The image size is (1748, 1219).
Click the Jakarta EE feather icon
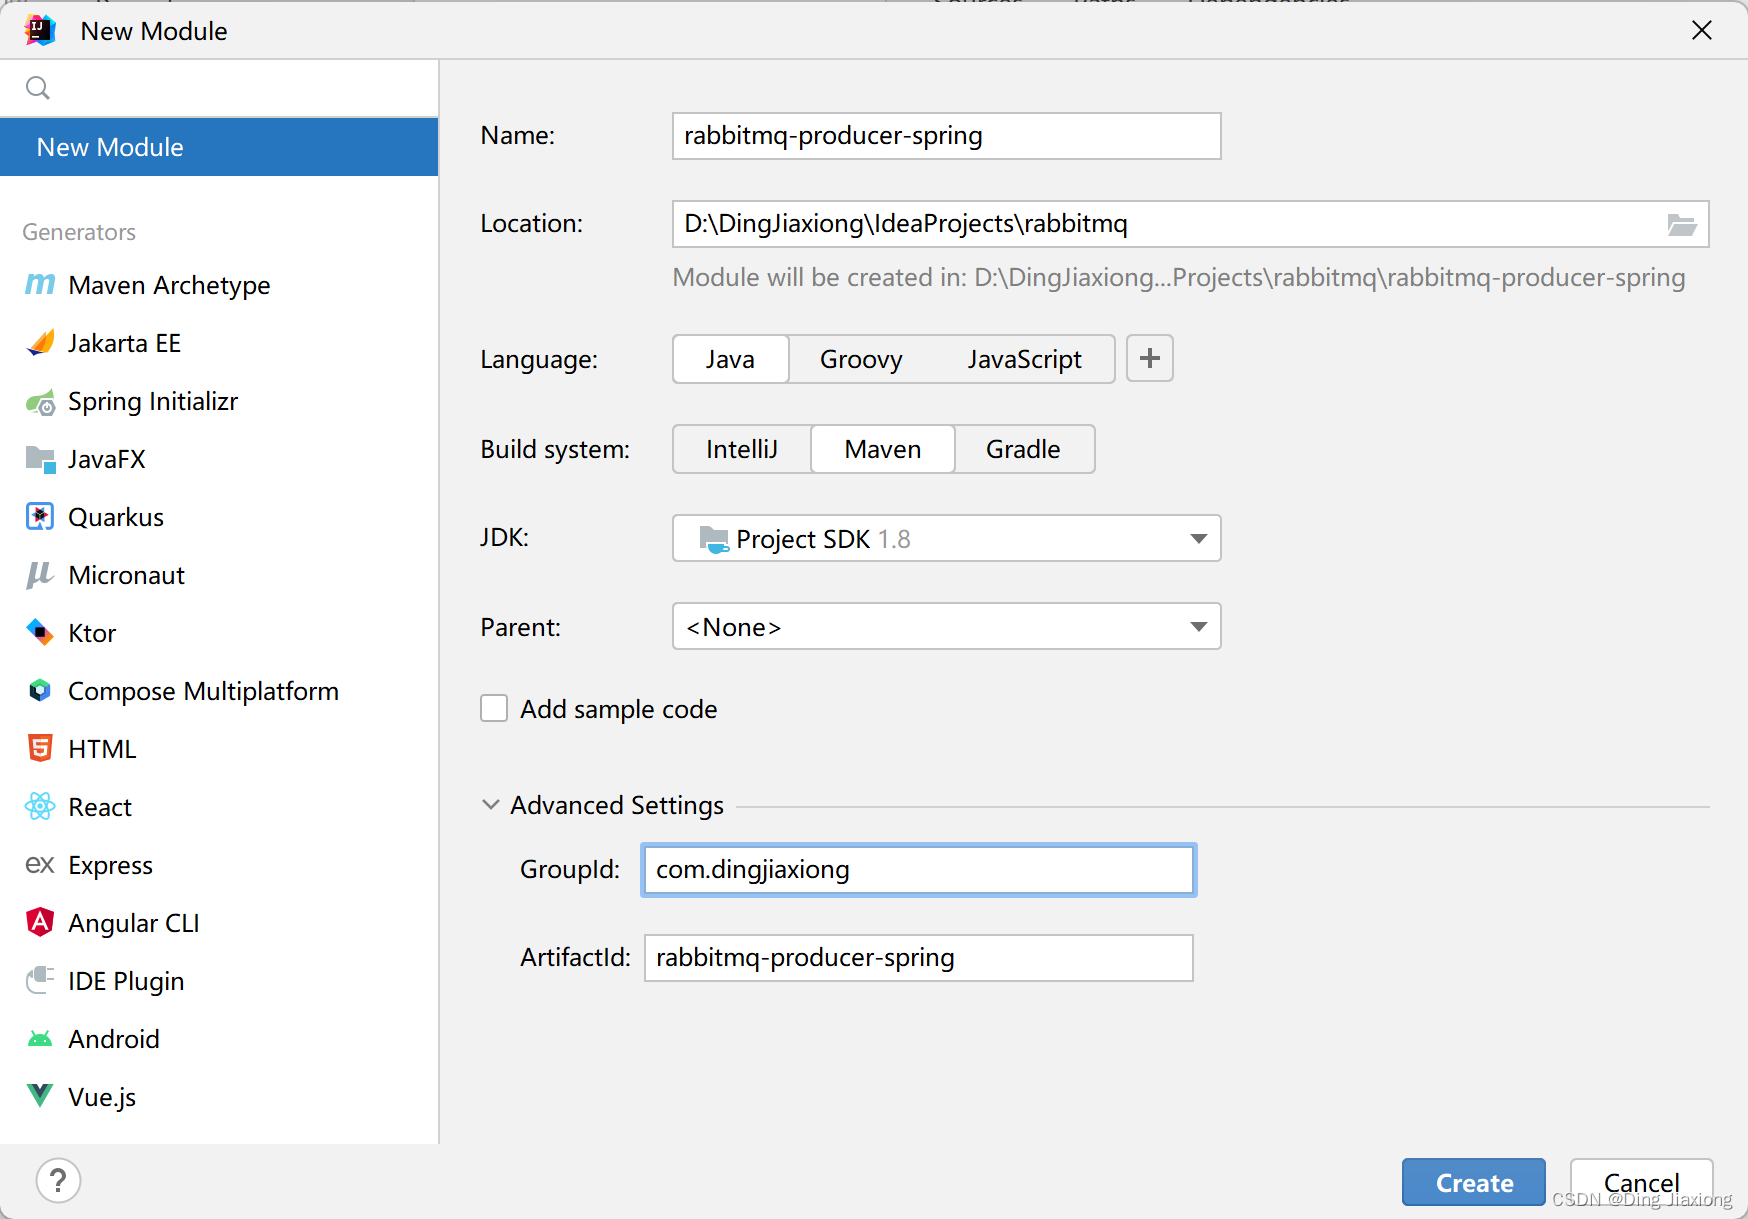(x=40, y=343)
